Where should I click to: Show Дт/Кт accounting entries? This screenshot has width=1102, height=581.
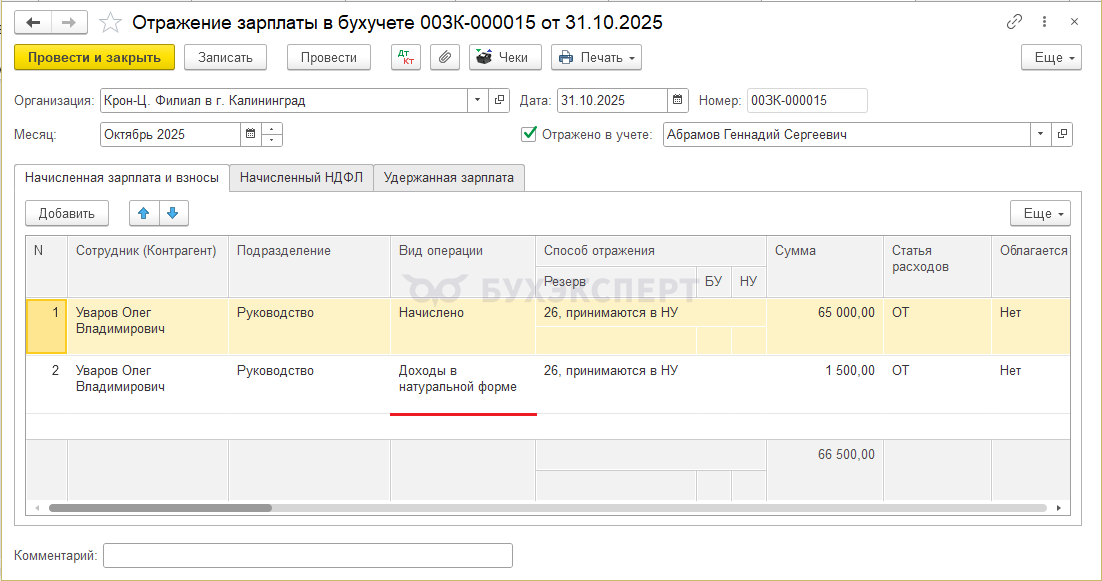[406, 58]
